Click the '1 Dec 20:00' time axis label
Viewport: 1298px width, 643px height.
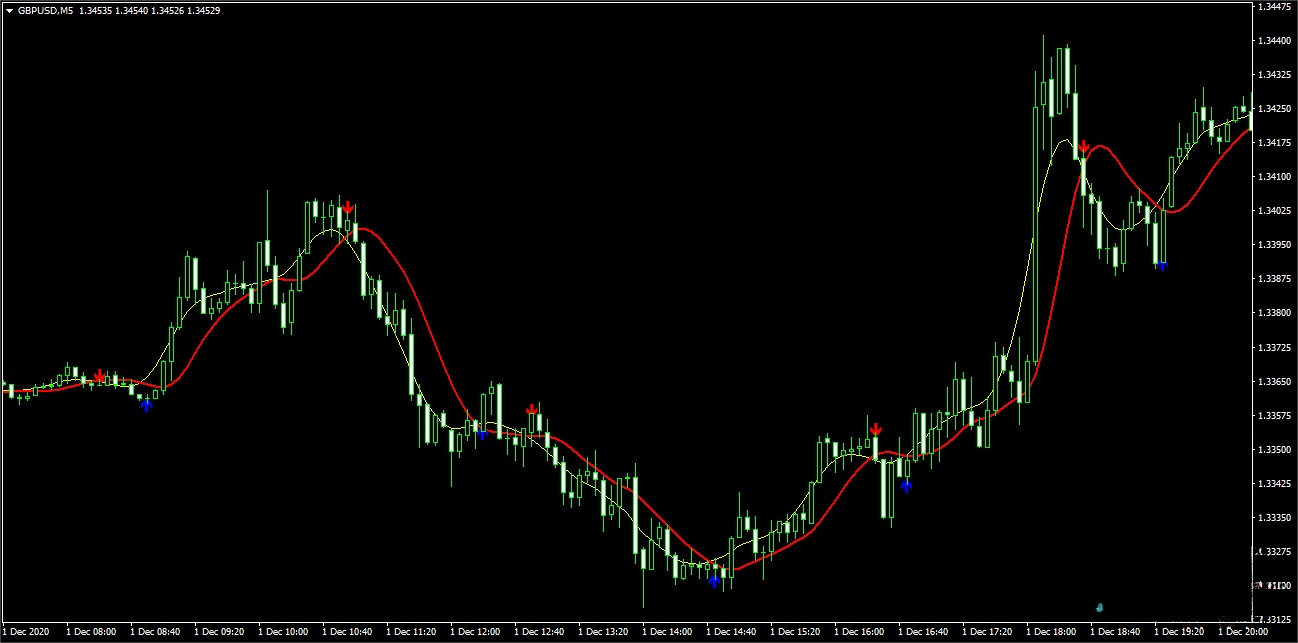point(1243,632)
